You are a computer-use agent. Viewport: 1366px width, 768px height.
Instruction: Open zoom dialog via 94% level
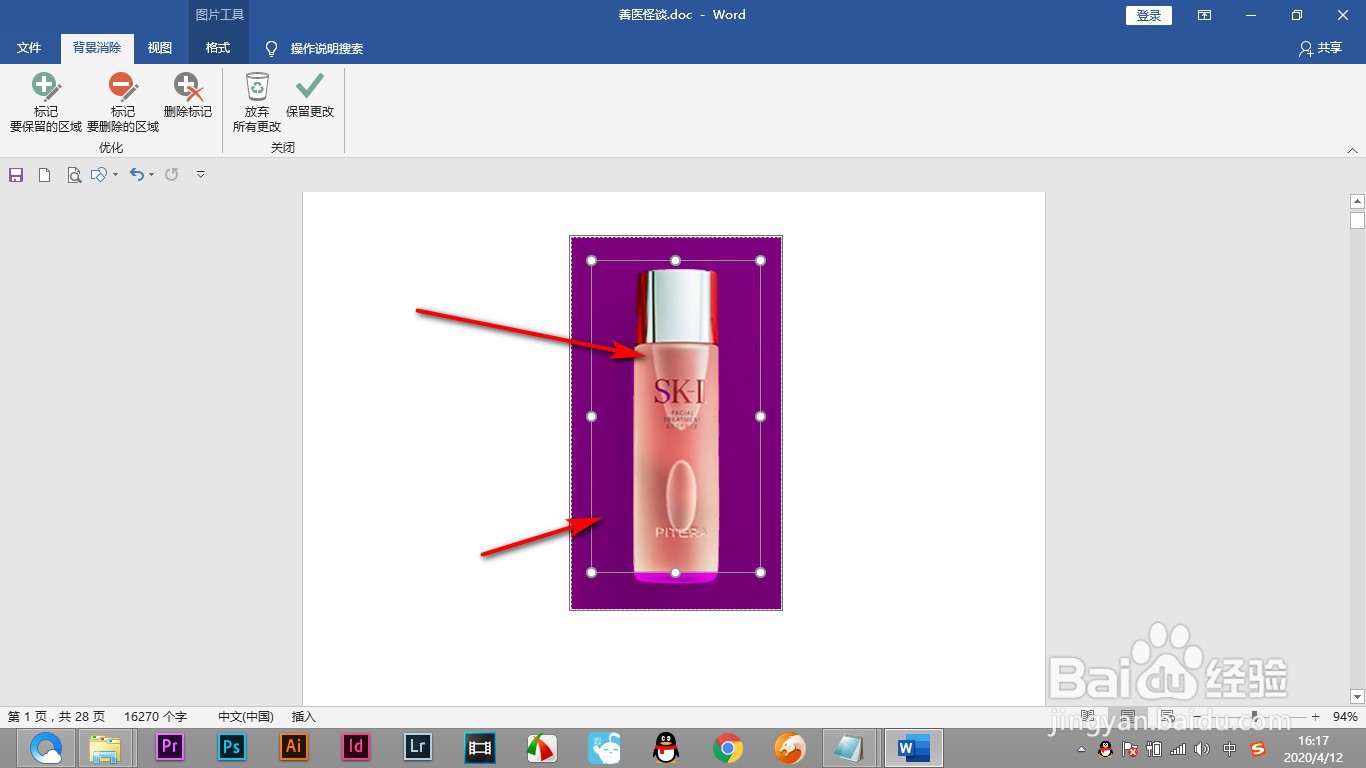click(1345, 717)
